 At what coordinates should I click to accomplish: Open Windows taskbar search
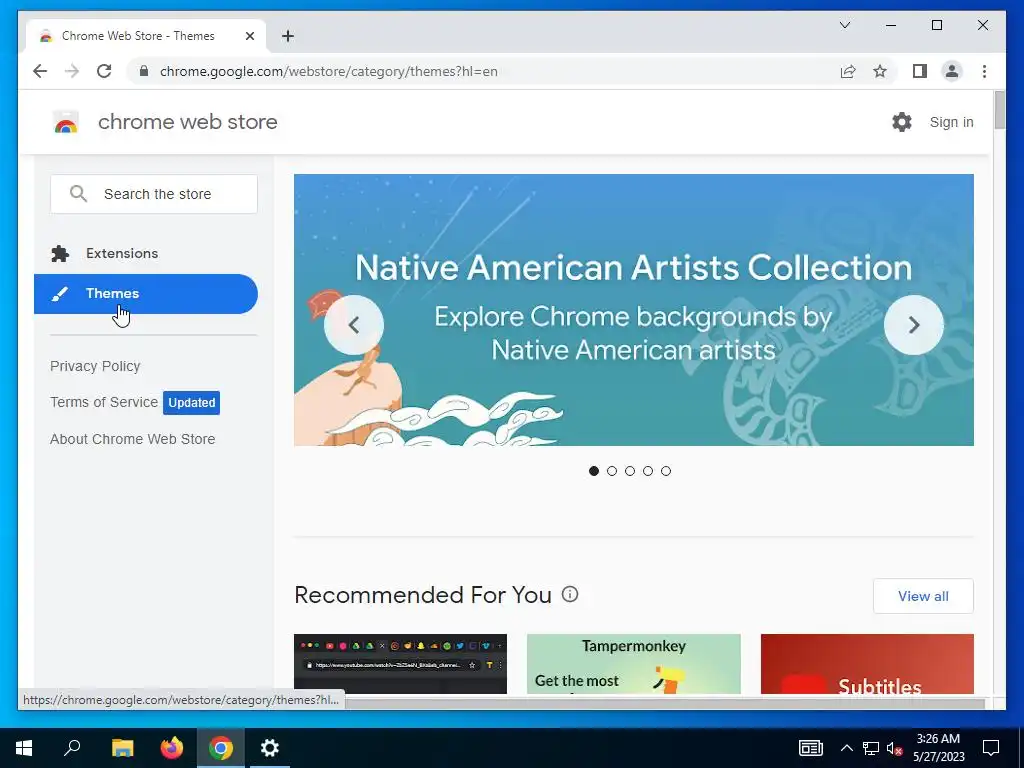72,748
